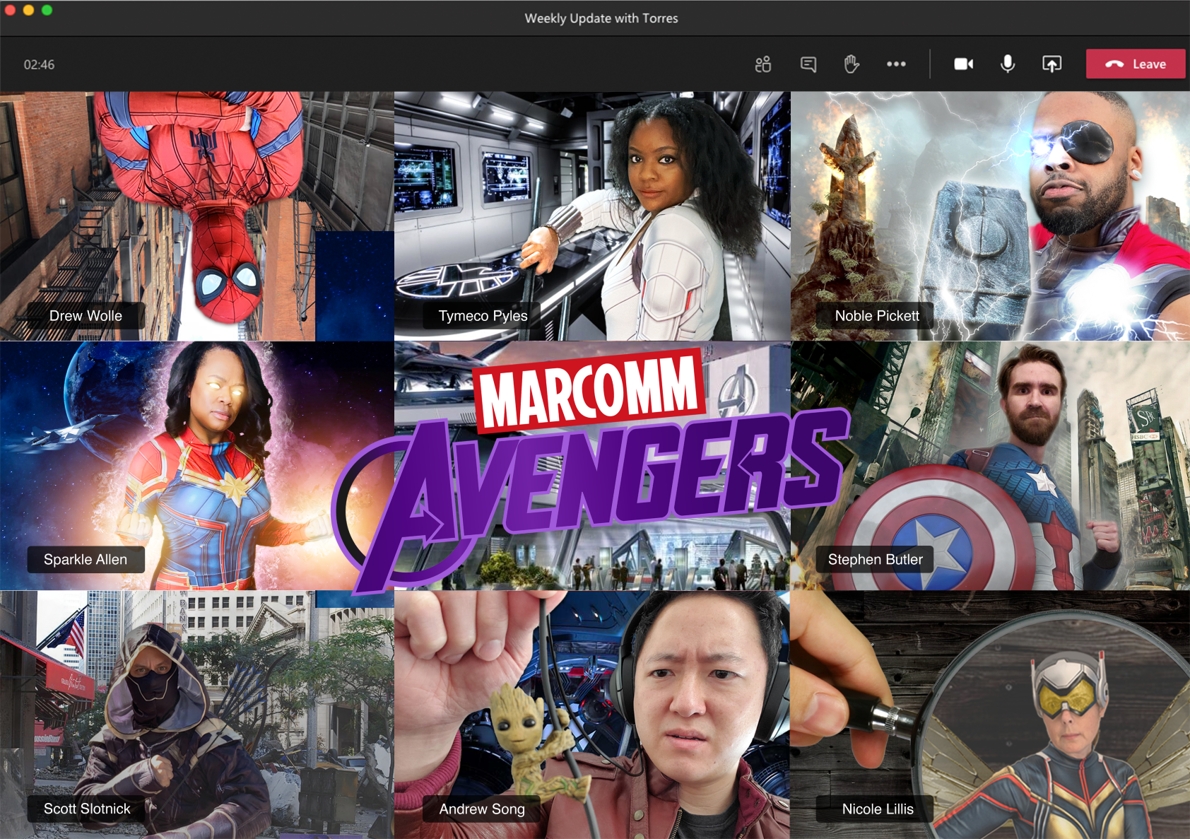The height and width of the screenshot is (839, 1190).
Task: Select the Marcomm Avengers center tile
Action: pyautogui.click(x=592, y=466)
